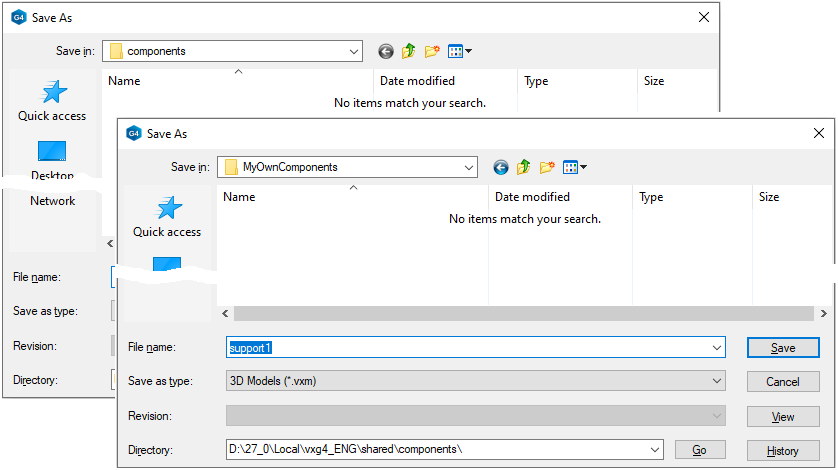Viewport: 838px width, 470px height.
Task: Click the View button
Action: click(x=783, y=416)
